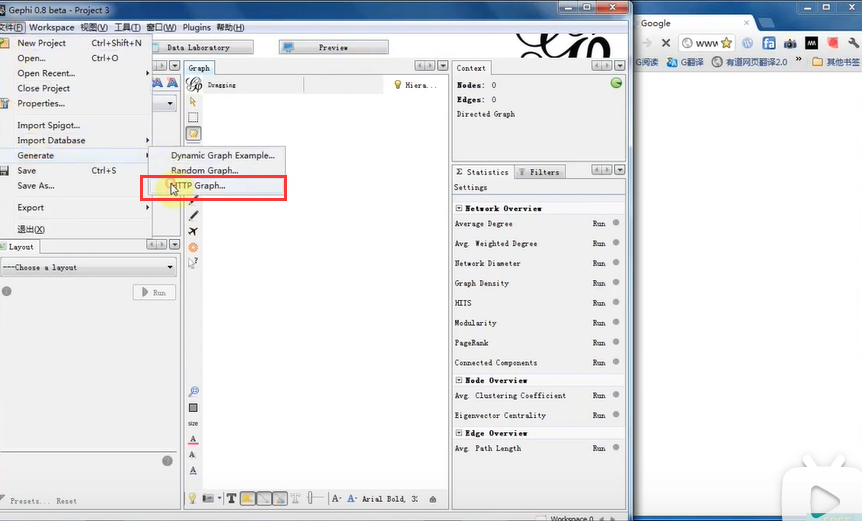This screenshot has height=521, width=862.
Task: Choose Import Spigot menu item
Action: [75, 125]
